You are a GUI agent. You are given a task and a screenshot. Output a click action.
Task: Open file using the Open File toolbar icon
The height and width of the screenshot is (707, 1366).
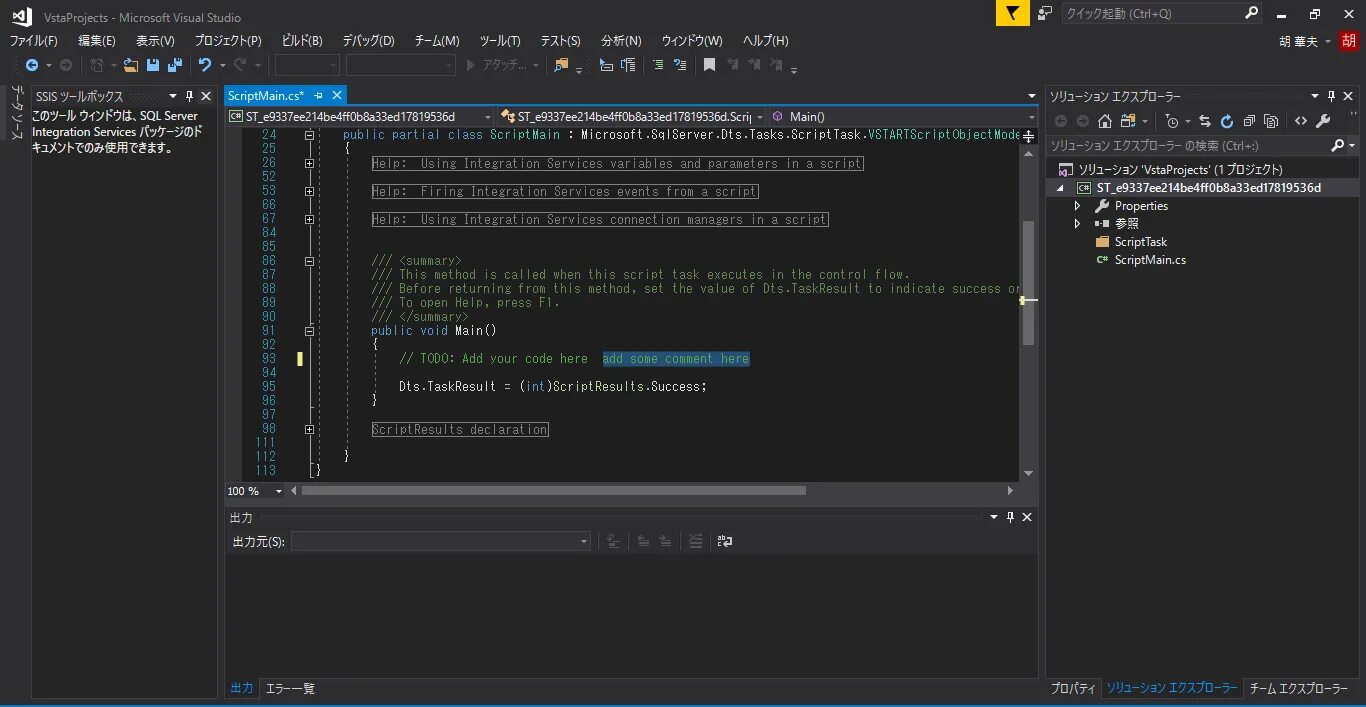coord(130,65)
